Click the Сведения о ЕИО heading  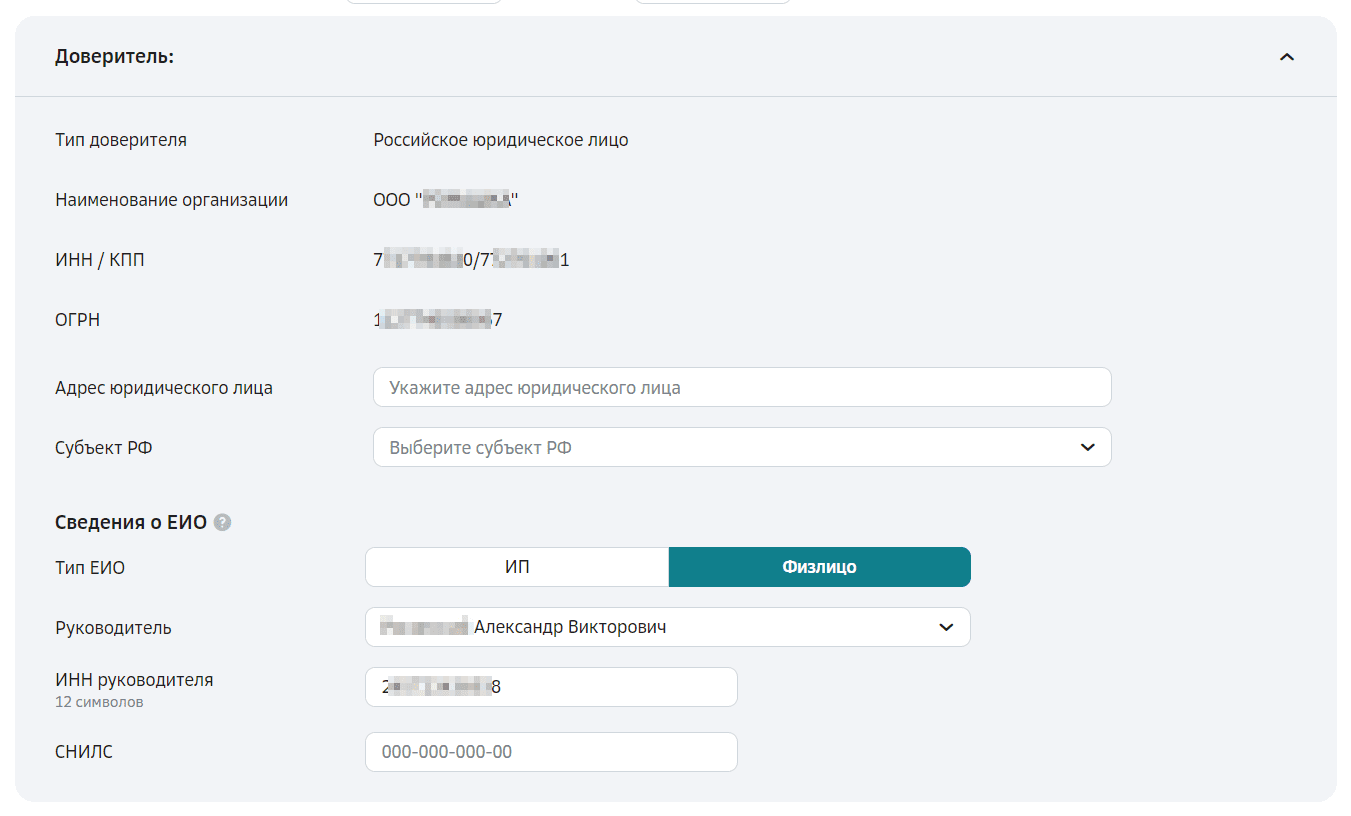[131, 522]
